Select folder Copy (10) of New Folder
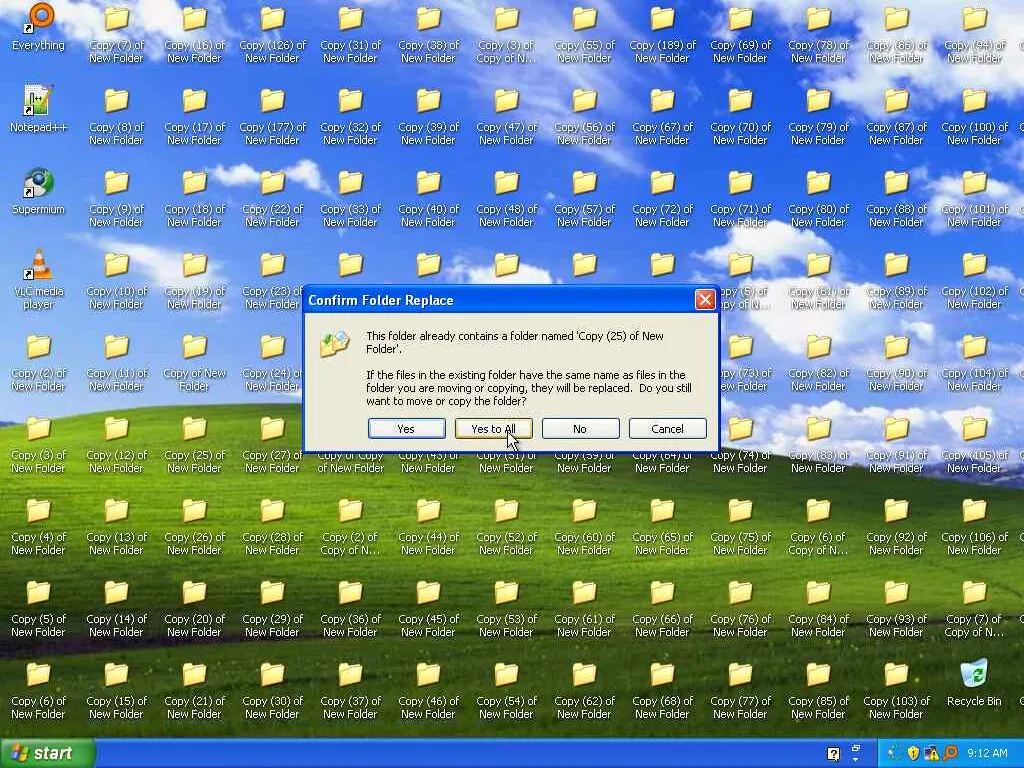The height and width of the screenshot is (768, 1024). (x=116, y=281)
